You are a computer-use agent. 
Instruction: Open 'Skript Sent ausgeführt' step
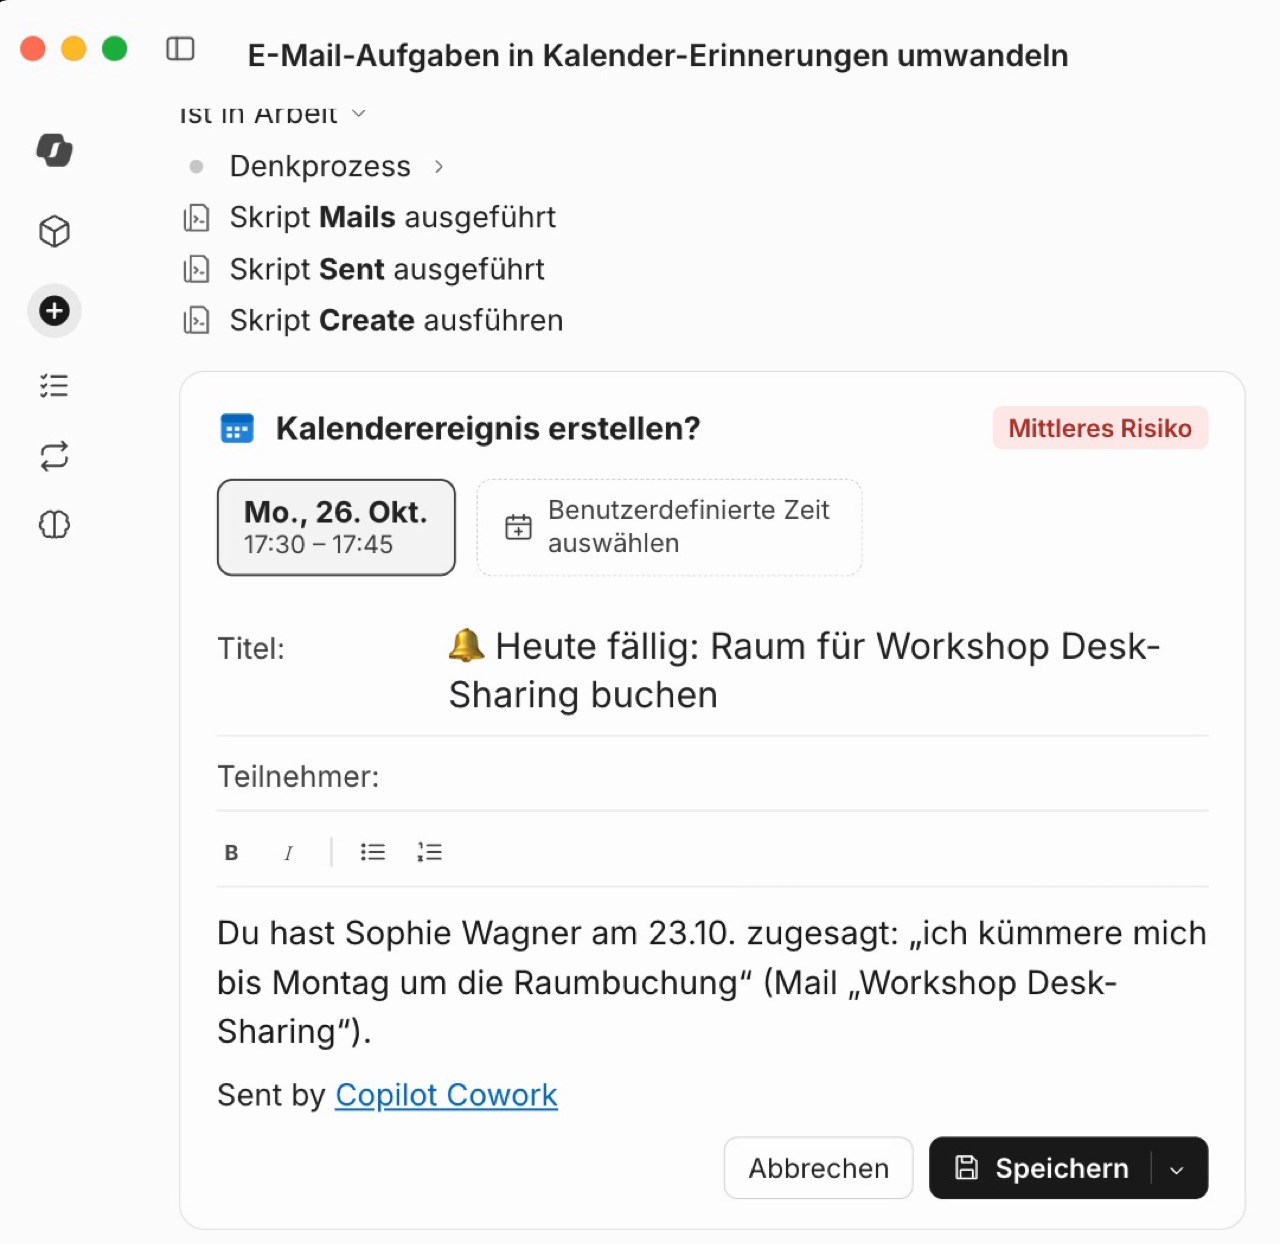pyautogui.click(x=387, y=269)
